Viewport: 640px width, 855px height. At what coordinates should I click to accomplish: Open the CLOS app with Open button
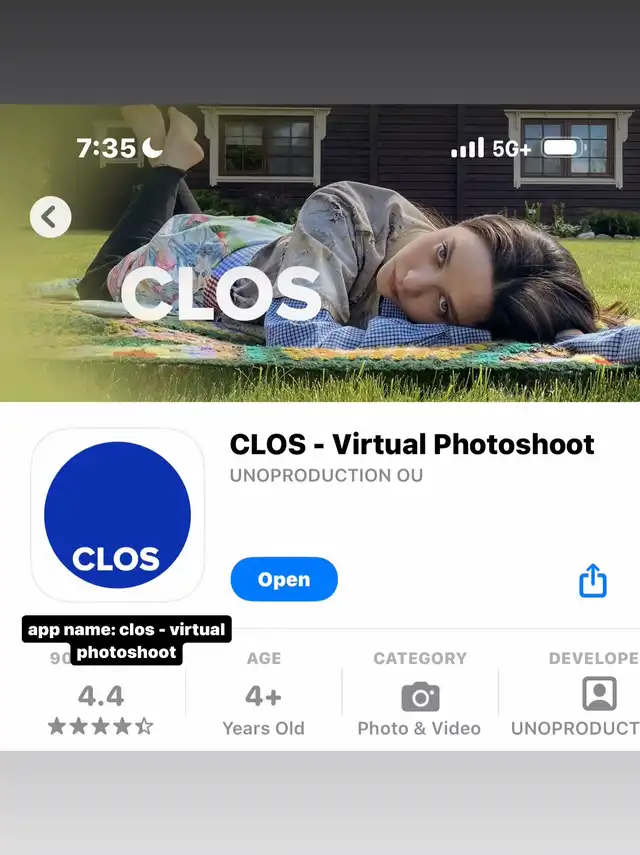click(x=284, y=579)
